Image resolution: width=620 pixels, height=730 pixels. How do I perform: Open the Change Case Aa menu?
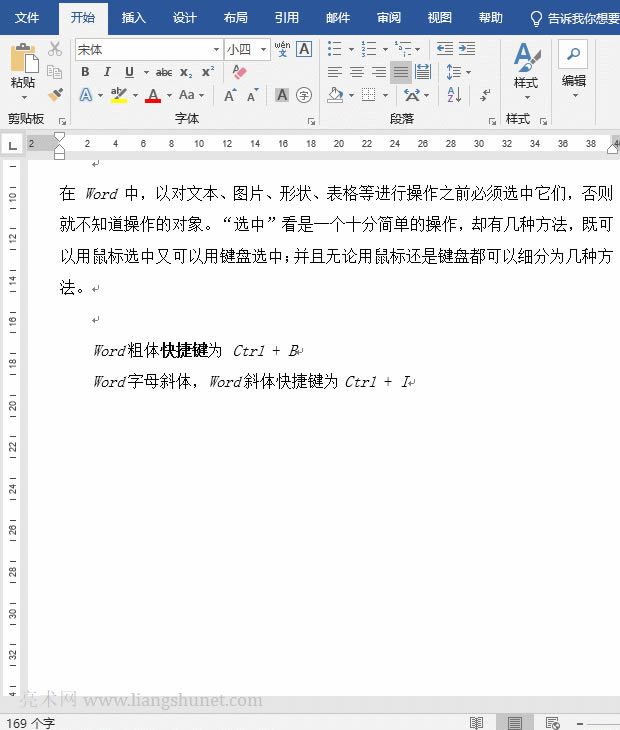pyautogui.click(x=187, y=95)
